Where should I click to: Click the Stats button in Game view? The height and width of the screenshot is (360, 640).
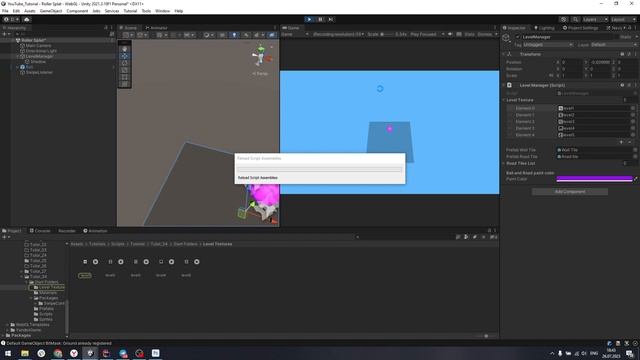469,34
